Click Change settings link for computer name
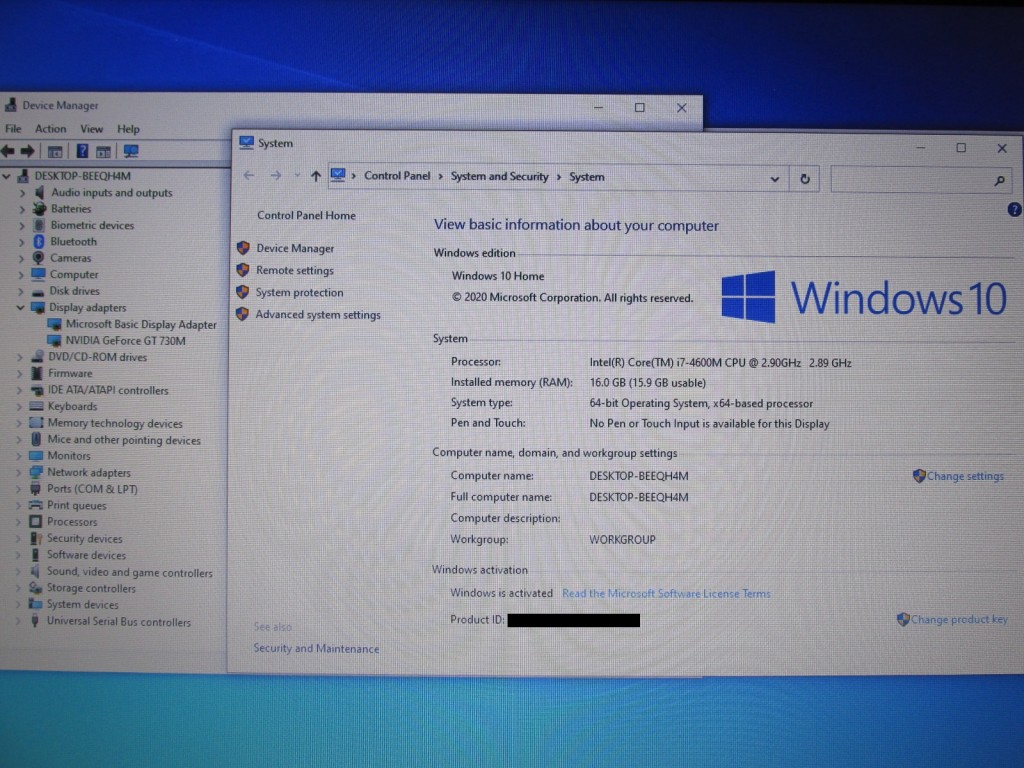Viewport: 1024px width, 768px height. [x=965, y=476]
